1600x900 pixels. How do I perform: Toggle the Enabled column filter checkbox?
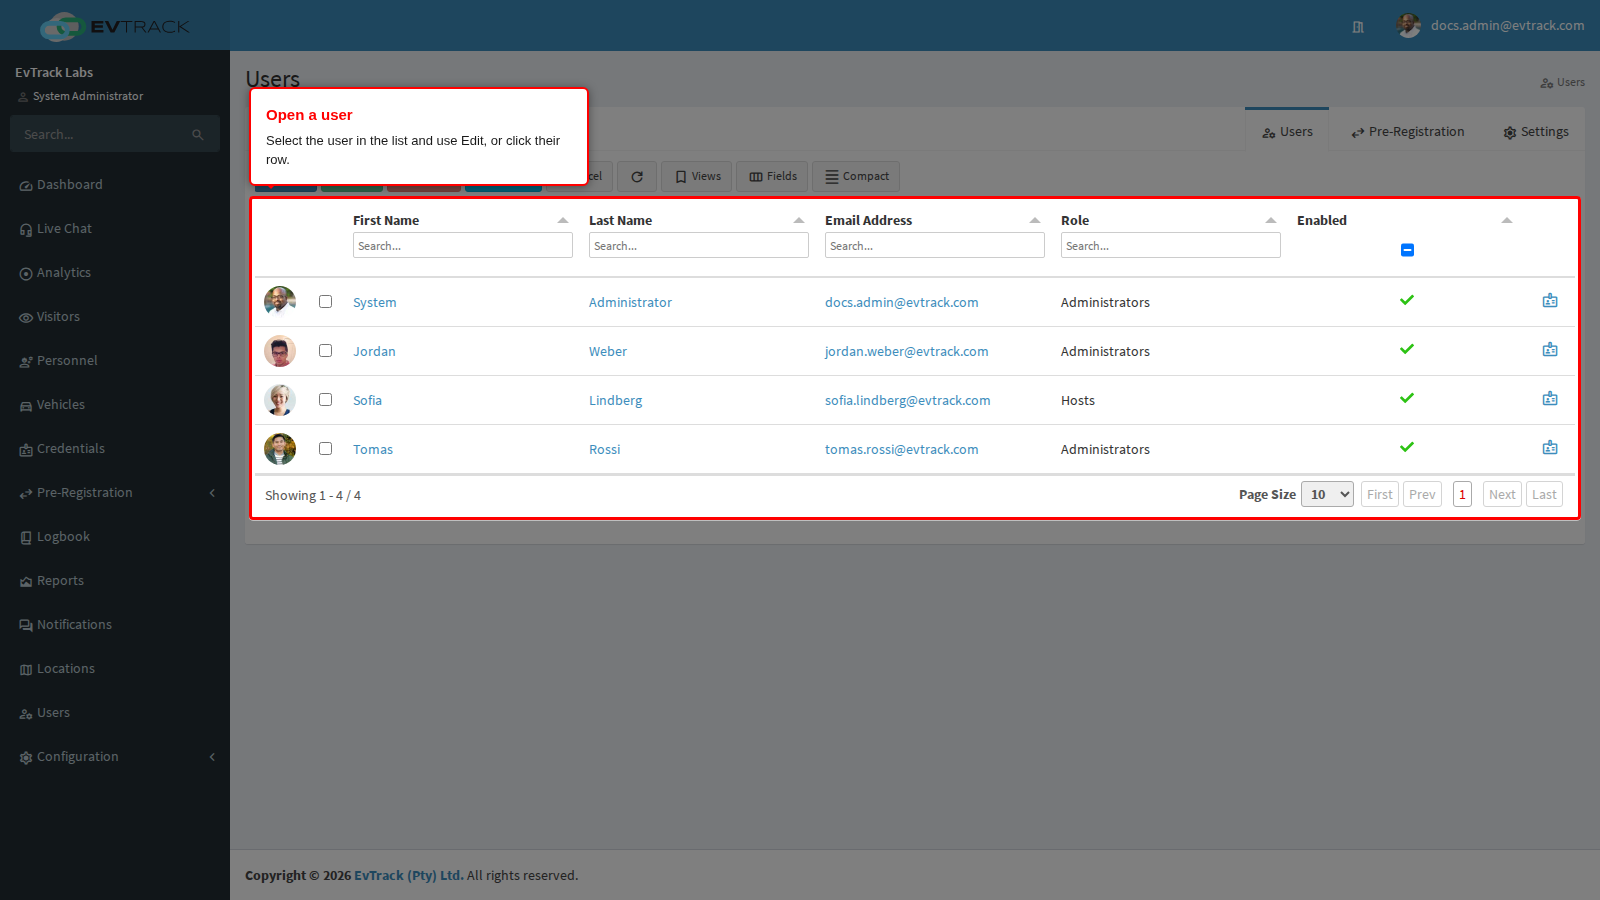(x=1407, y=250)
